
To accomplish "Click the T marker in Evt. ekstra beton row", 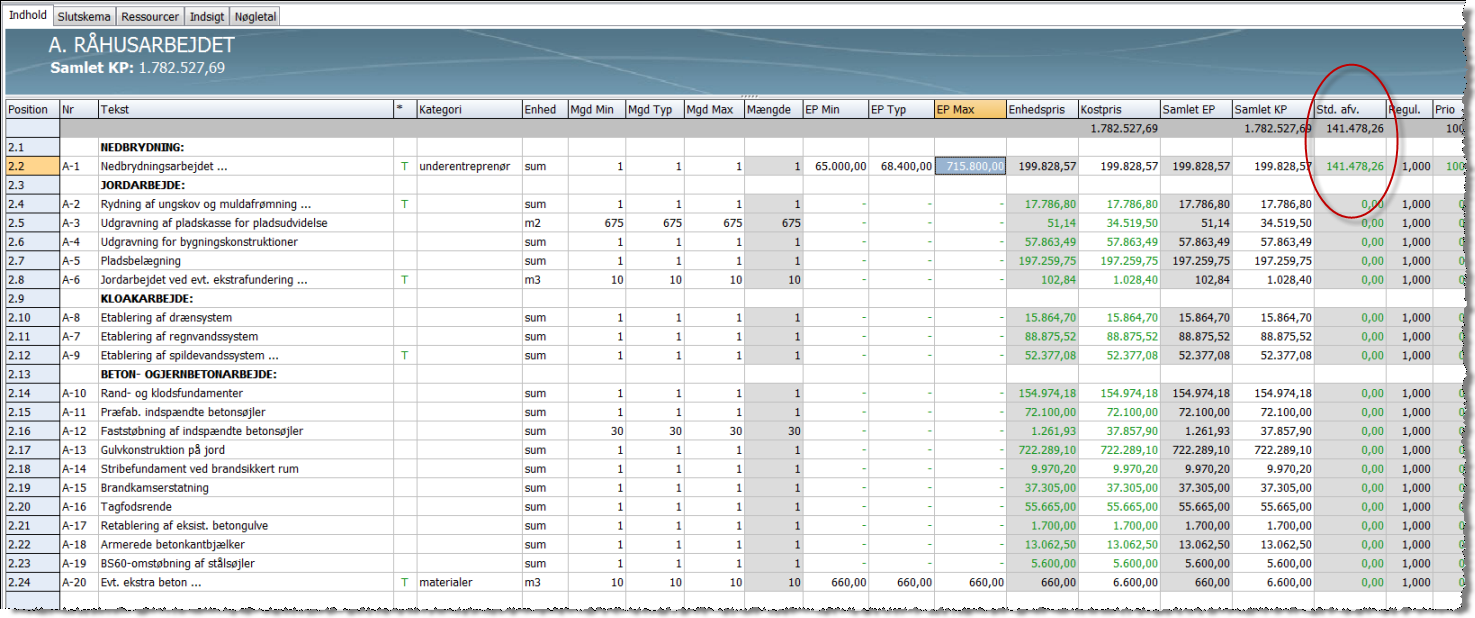I will point(405,582).
